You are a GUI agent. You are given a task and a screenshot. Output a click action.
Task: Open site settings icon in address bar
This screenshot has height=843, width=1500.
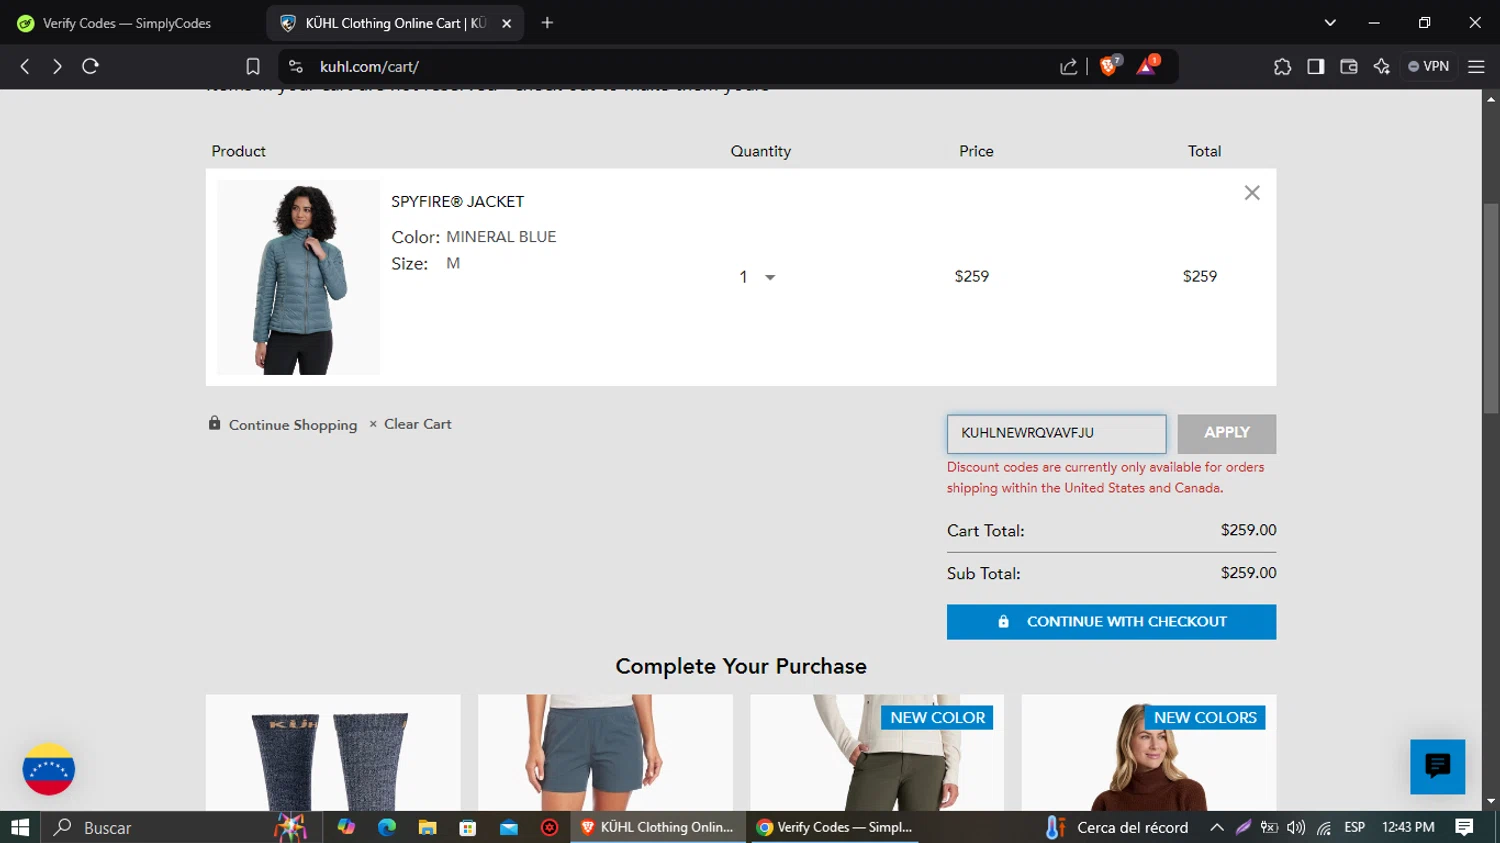[x=295, y=66]
